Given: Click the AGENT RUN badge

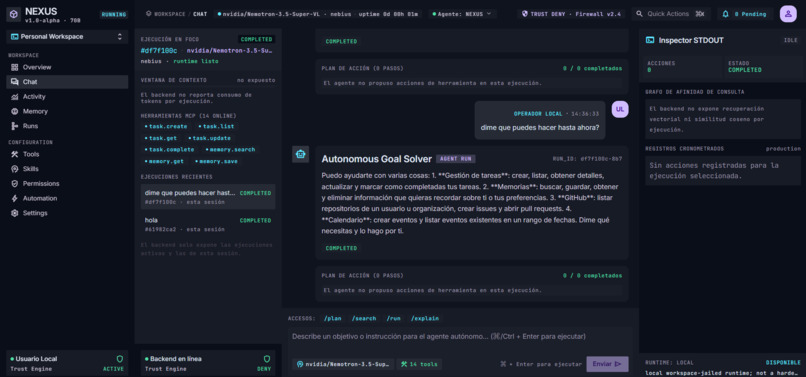Looking at the screenshot, I should pyautogui.click(x=455, y=159).
